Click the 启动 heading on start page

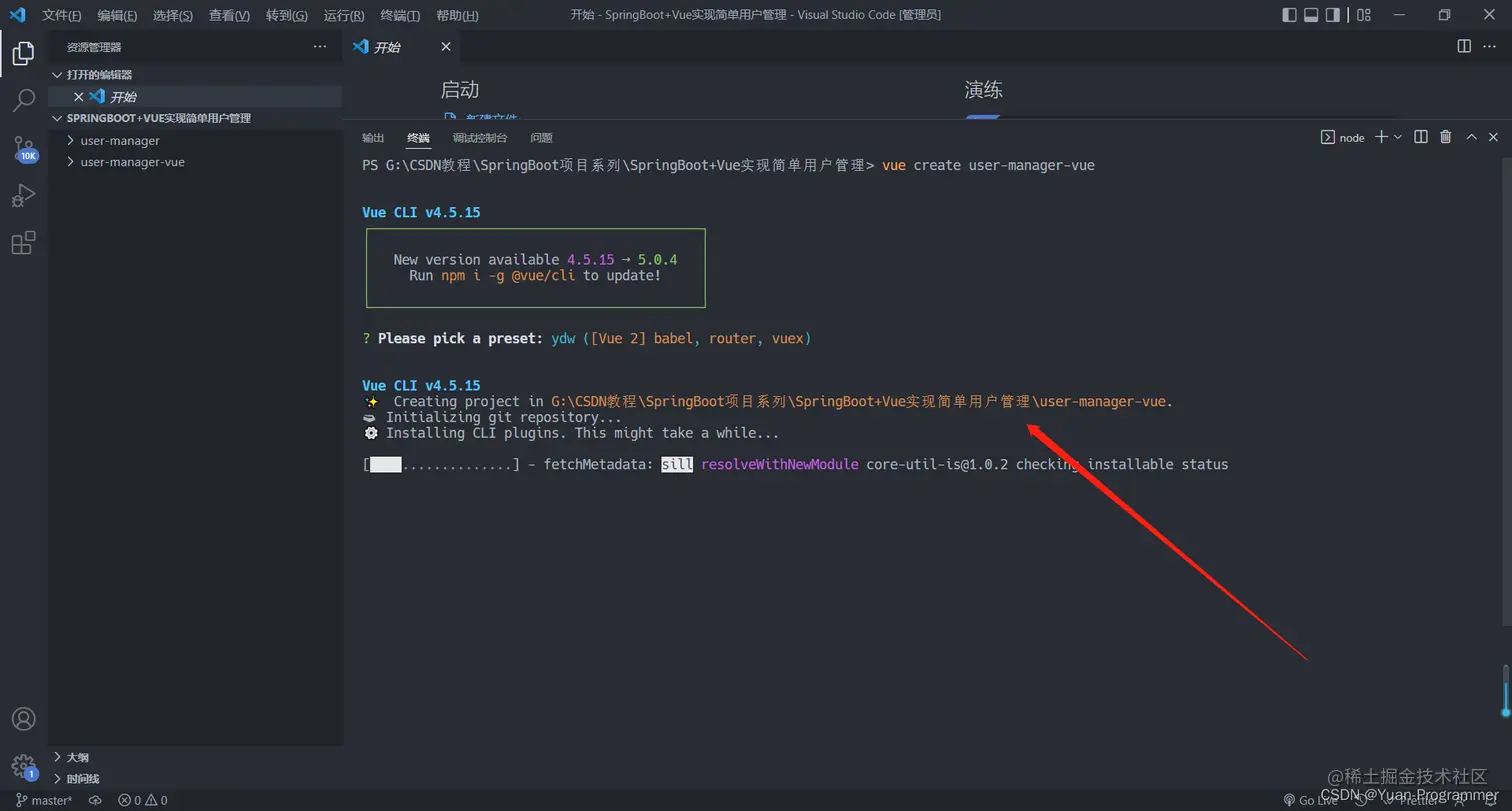tap(460, 90)
